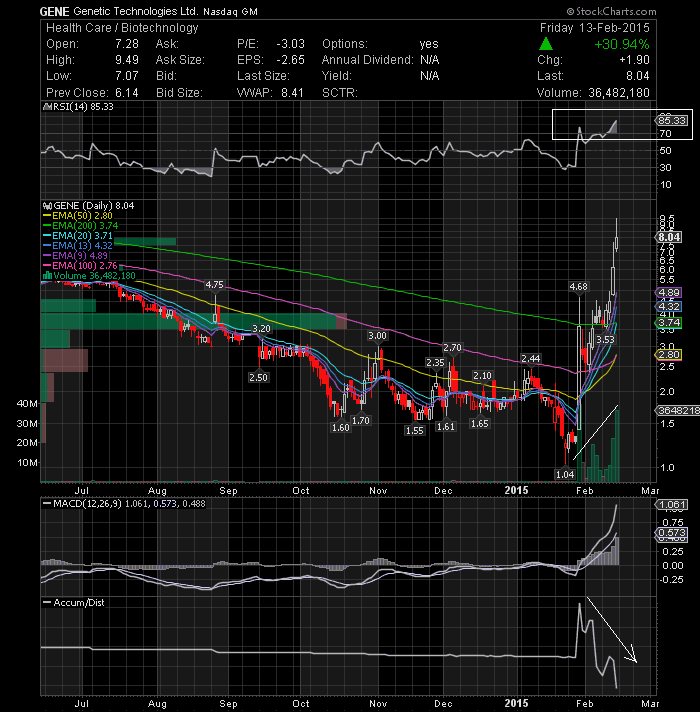
Task: Click the 4.89 EMA tag on right axis
Action: pyautogui.click(x=668, y=293)
